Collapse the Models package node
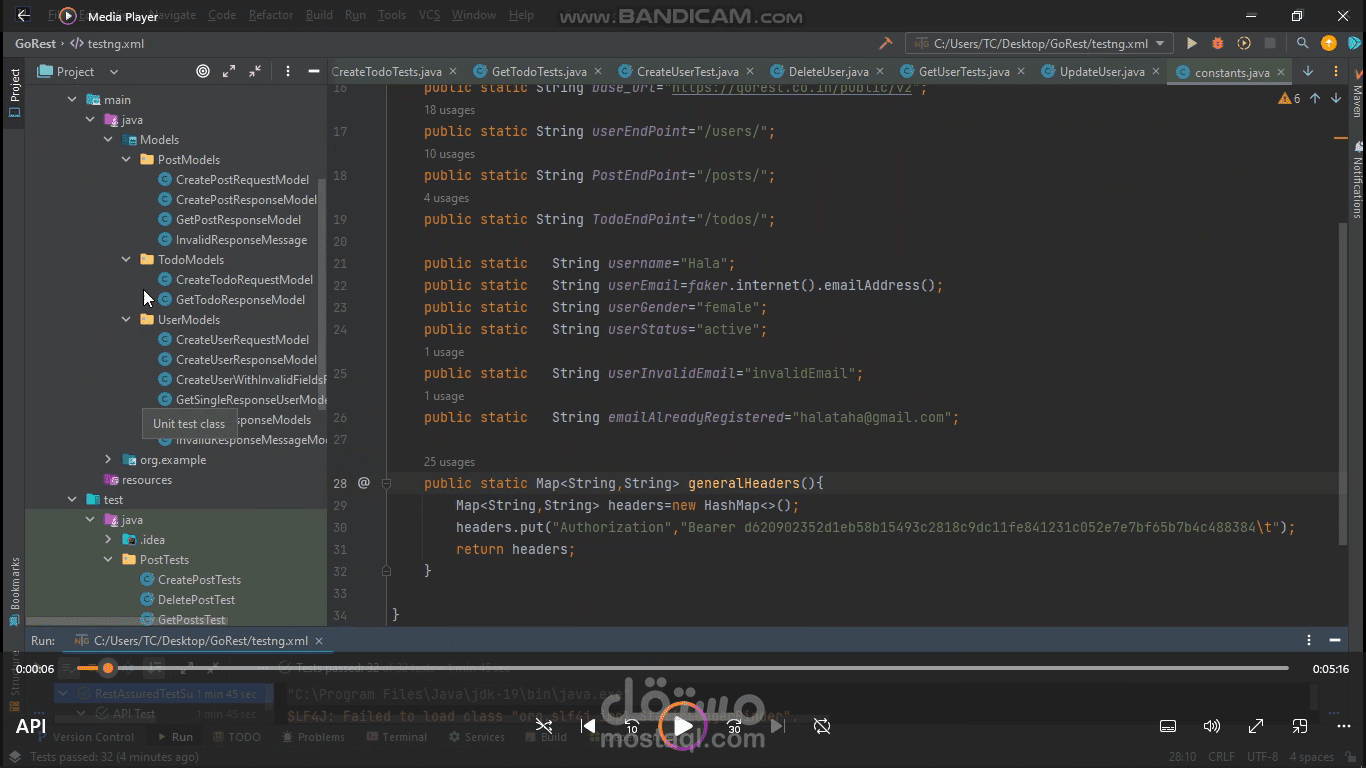 click(108, 140)
